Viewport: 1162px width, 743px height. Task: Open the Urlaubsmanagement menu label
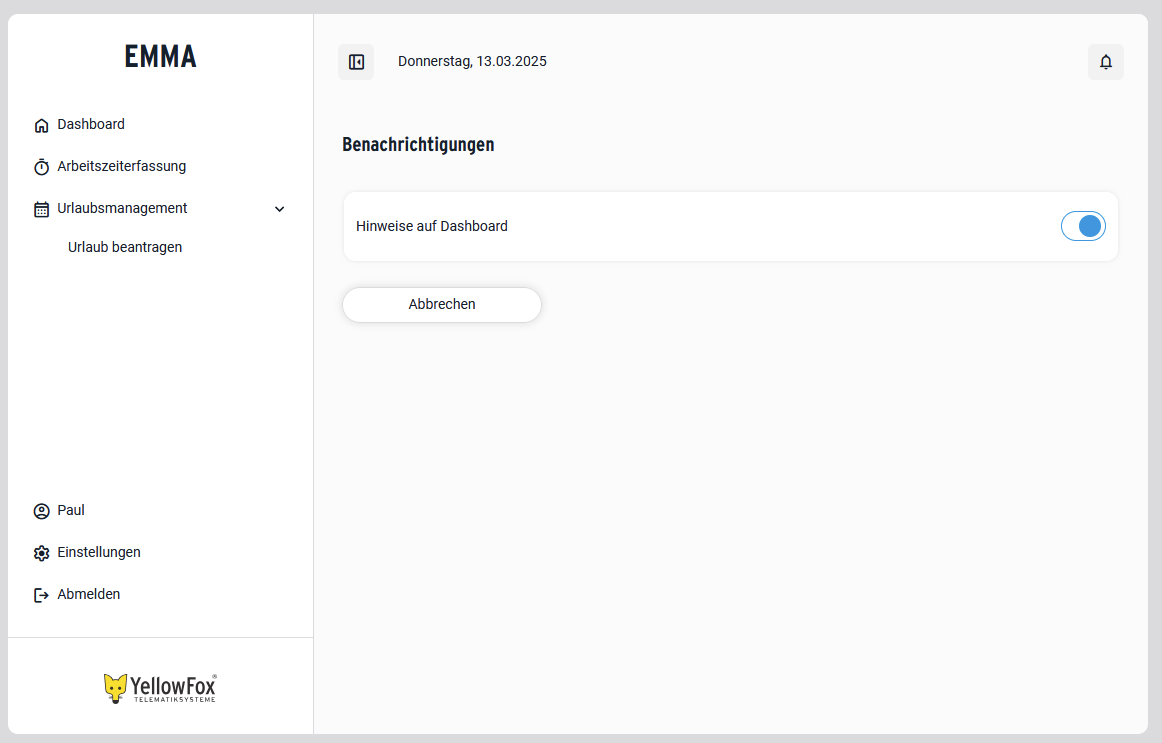point(122,208)
